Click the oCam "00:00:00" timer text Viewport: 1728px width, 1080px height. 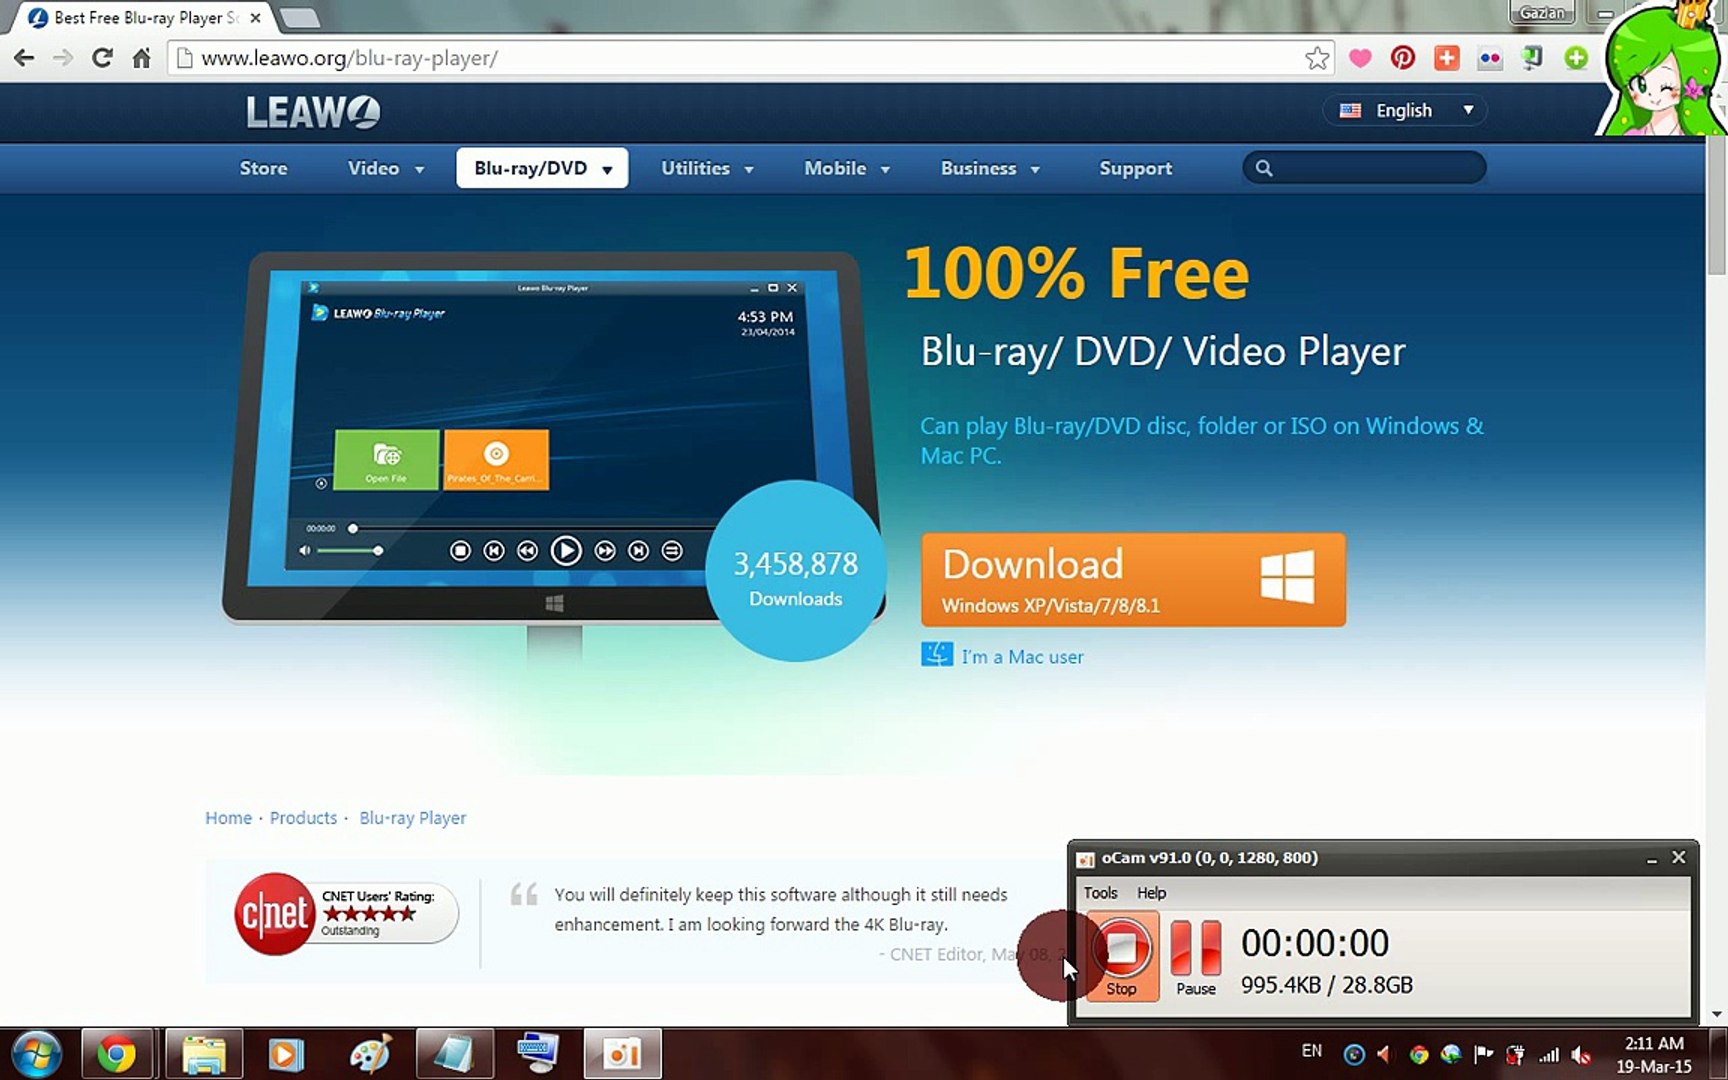click(x=1314, y=943)
